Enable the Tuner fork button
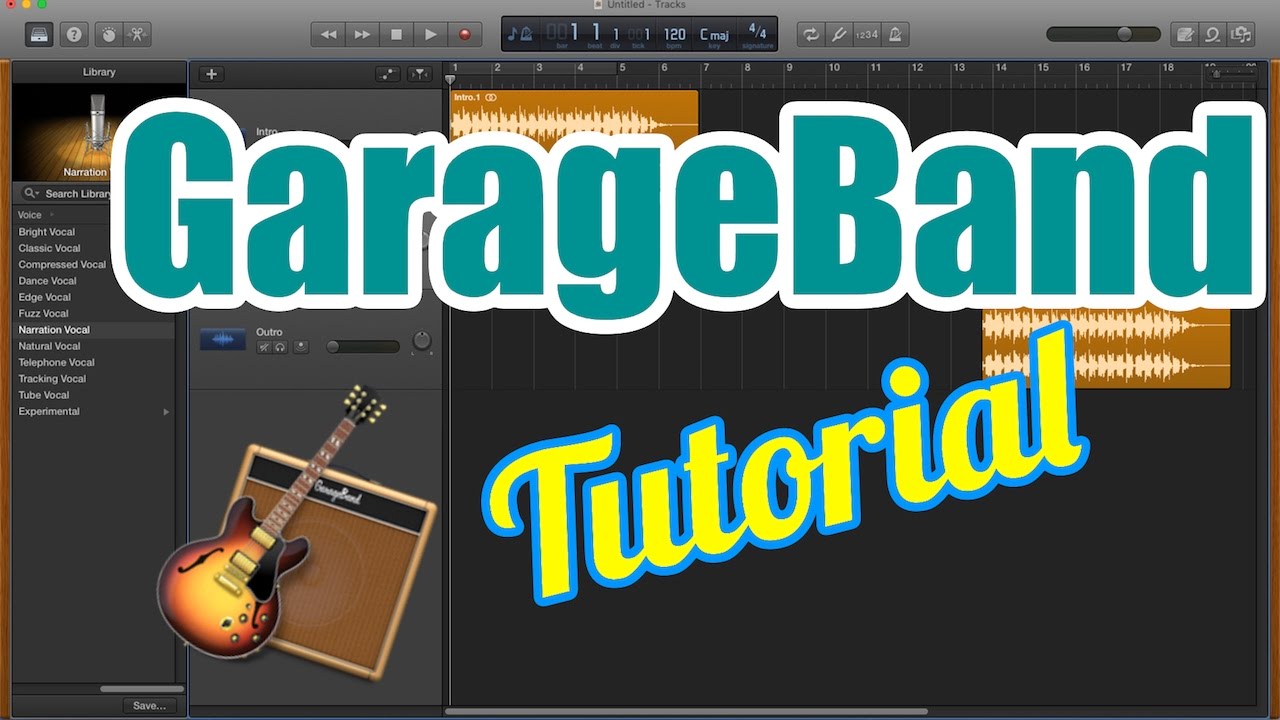This screenshot has height=720, width=1280. [838, 34]
